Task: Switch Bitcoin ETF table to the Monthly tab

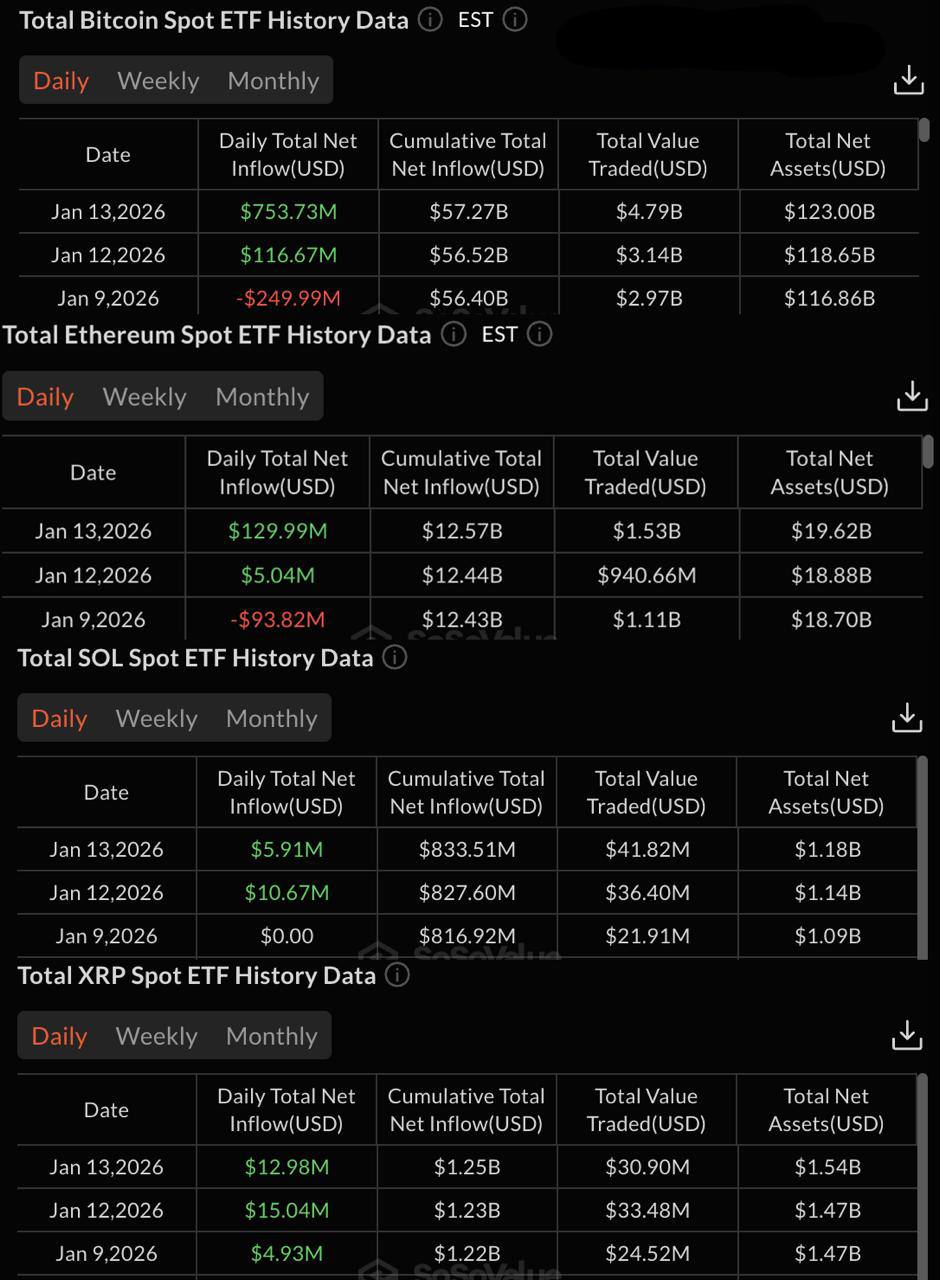Action: coord(273,81)
